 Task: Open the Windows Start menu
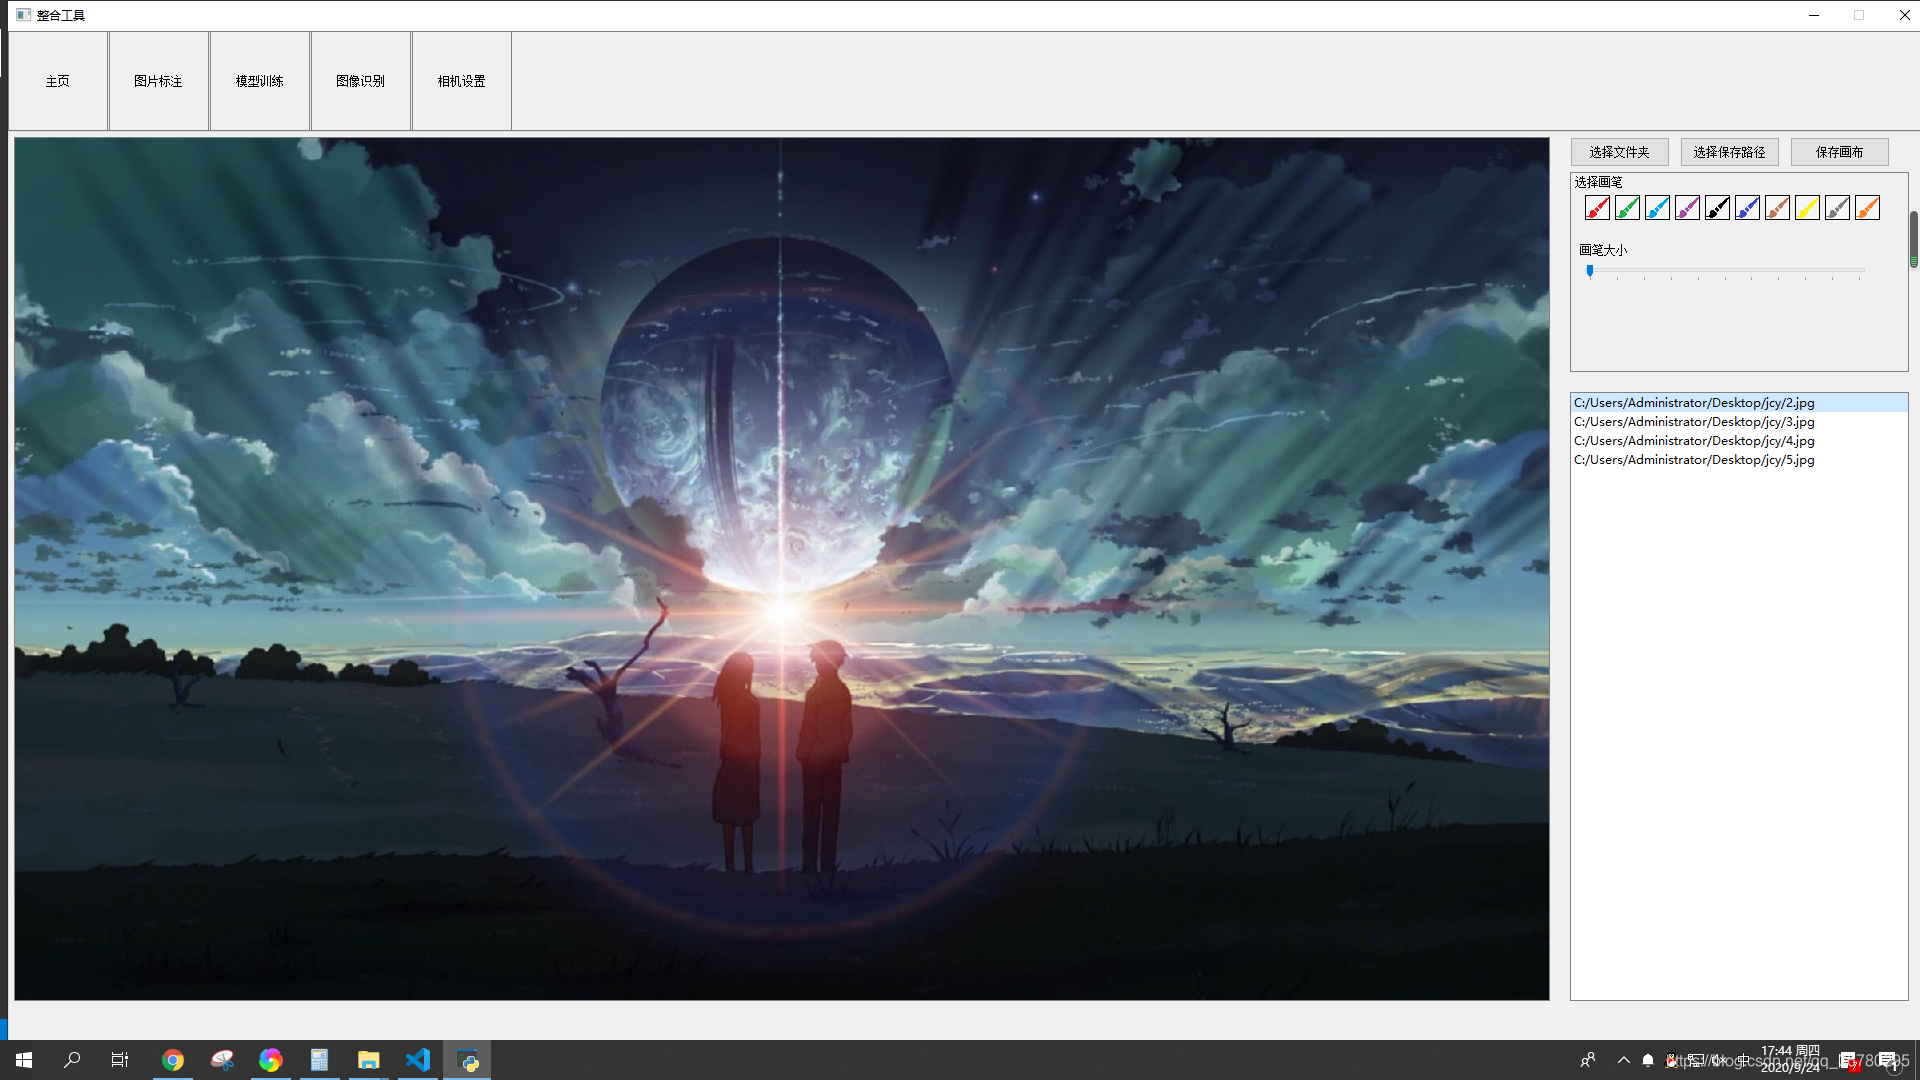click(x=24, y=1060)
